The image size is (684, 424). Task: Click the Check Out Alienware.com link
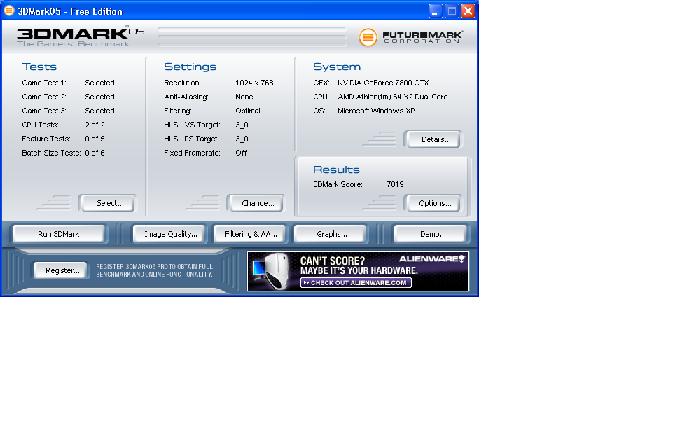click(356, 283)
